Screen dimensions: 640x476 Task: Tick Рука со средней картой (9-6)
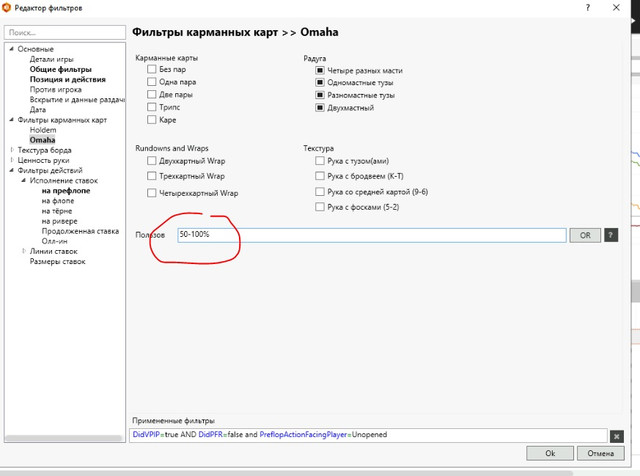(320, 191)
